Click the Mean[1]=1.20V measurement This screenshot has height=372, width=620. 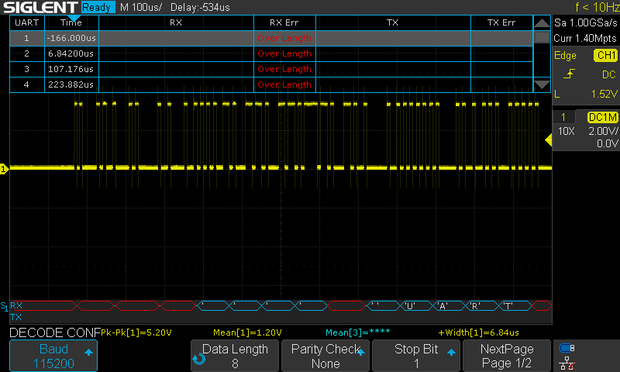tap(248, 333)
